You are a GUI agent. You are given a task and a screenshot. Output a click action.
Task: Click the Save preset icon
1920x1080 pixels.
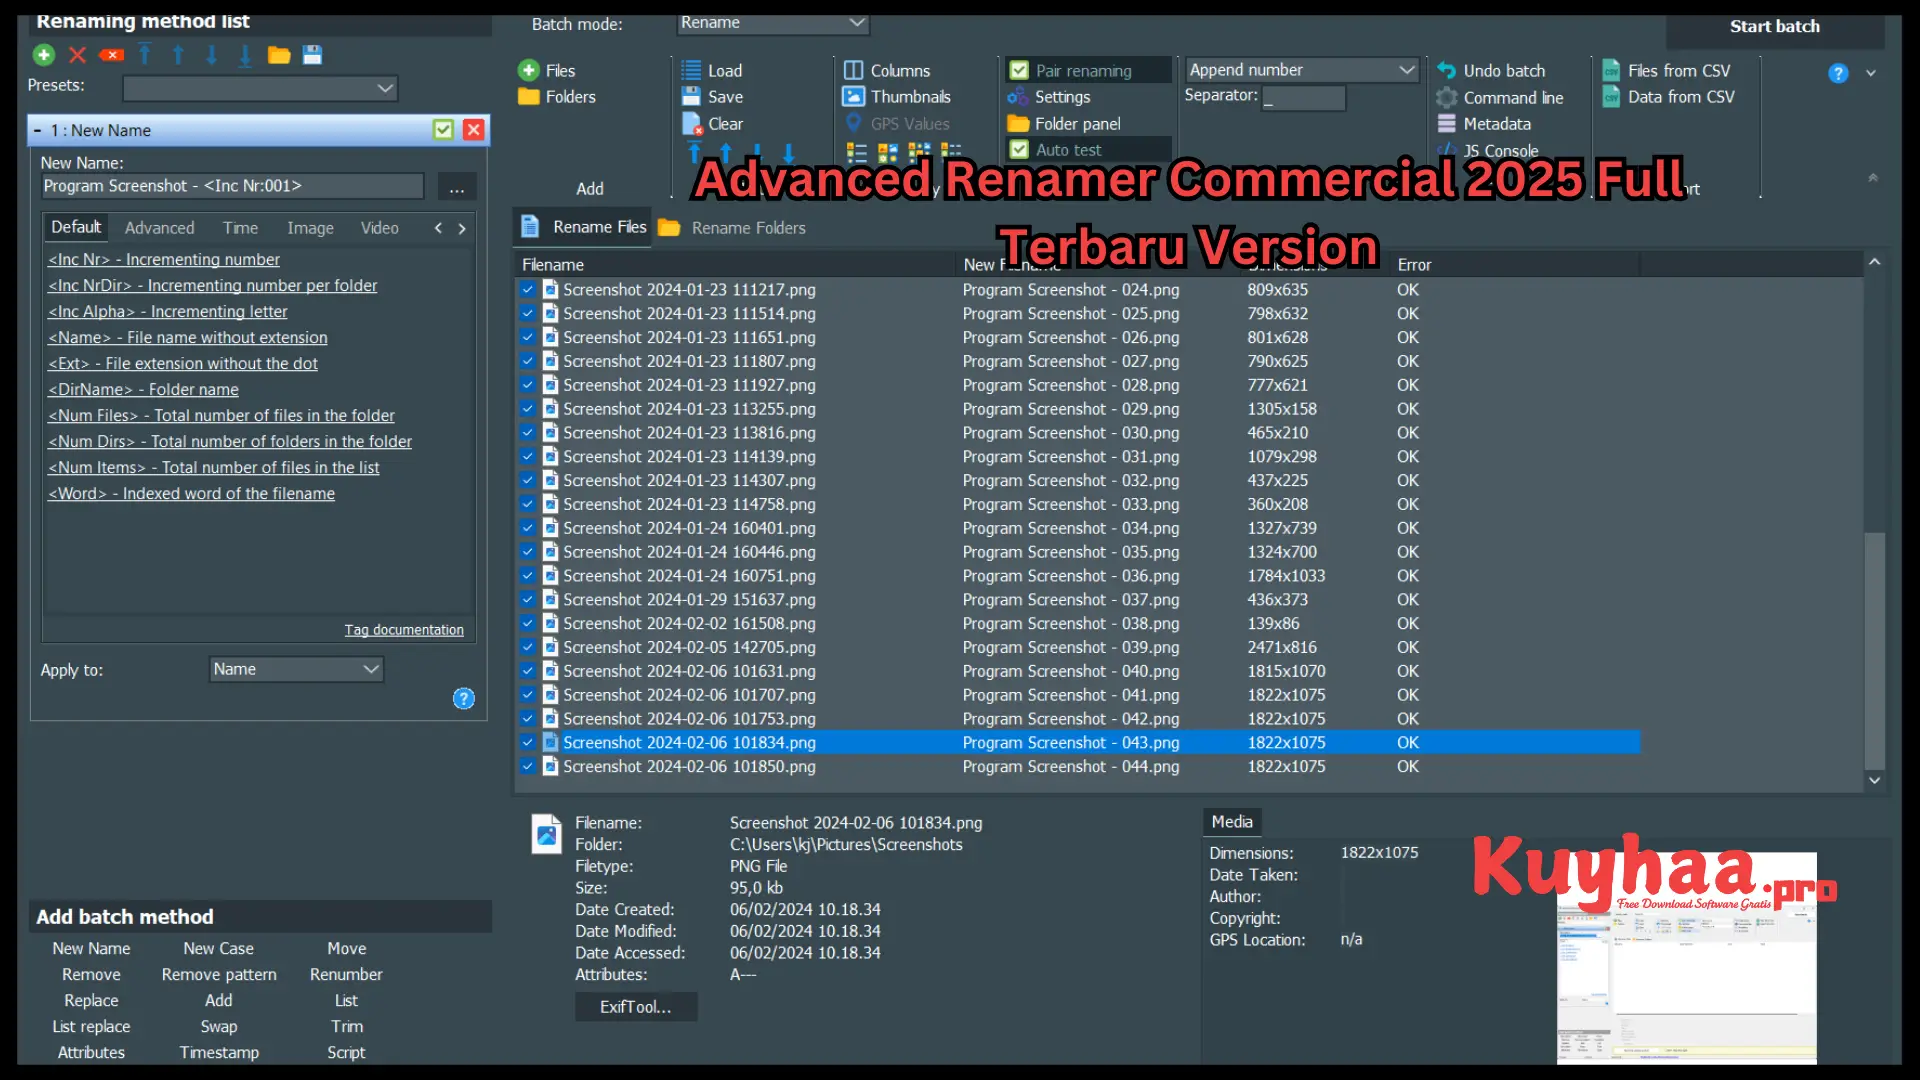311,55
